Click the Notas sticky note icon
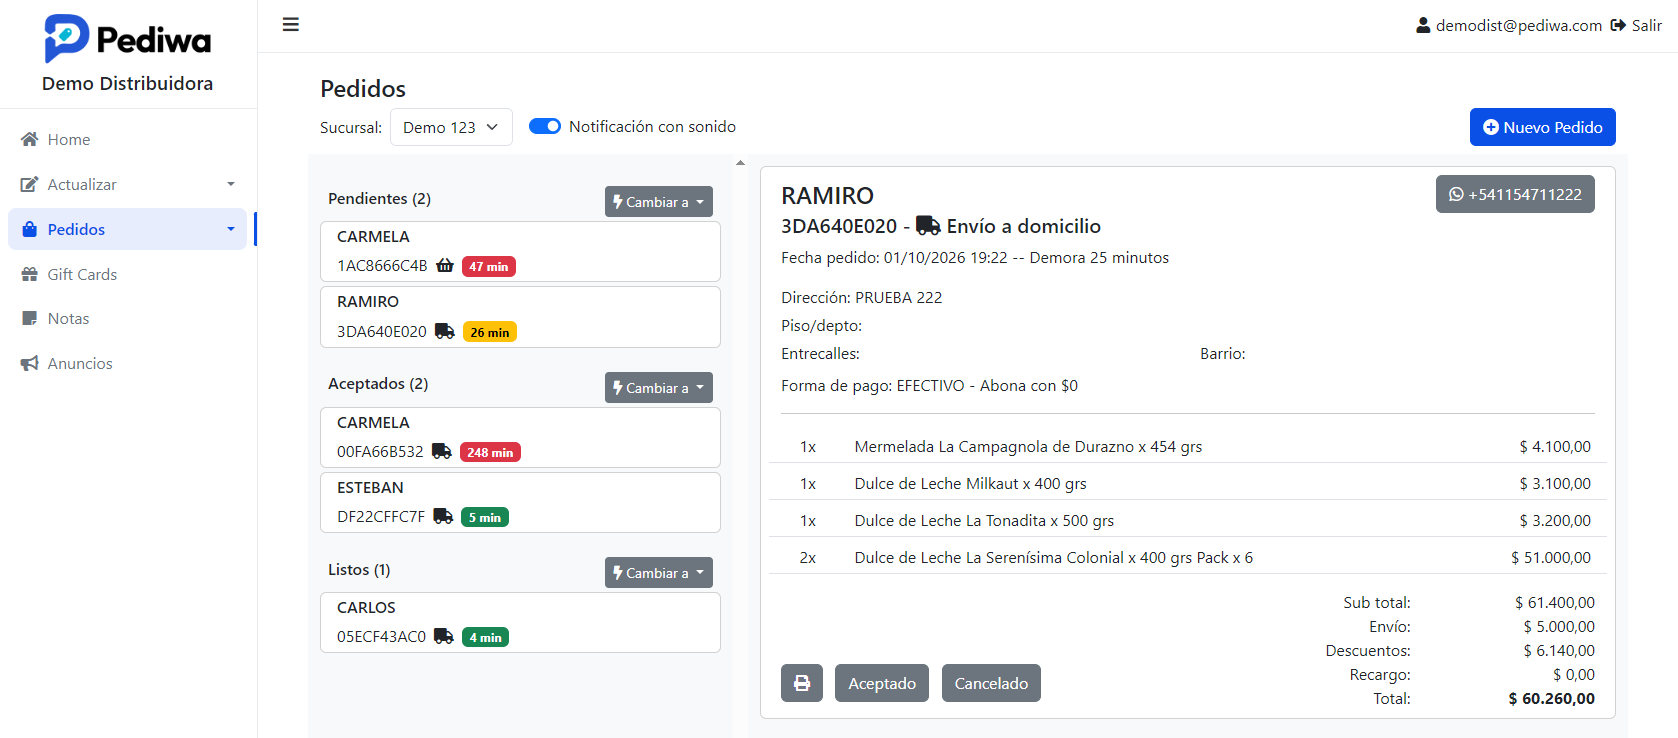The height and width of the screenshot is (738, 1678). coord(30,318)
